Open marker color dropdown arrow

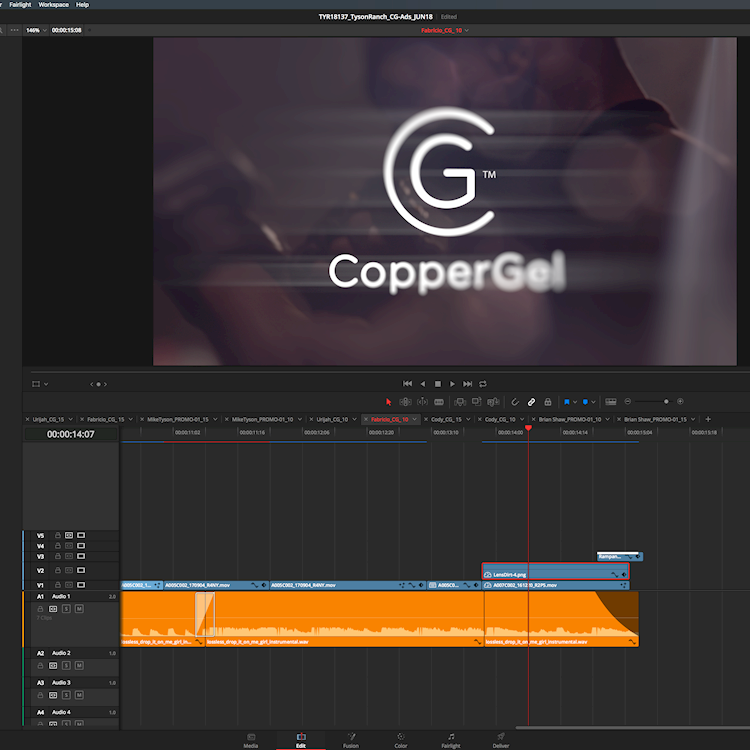tap(593, 402)
